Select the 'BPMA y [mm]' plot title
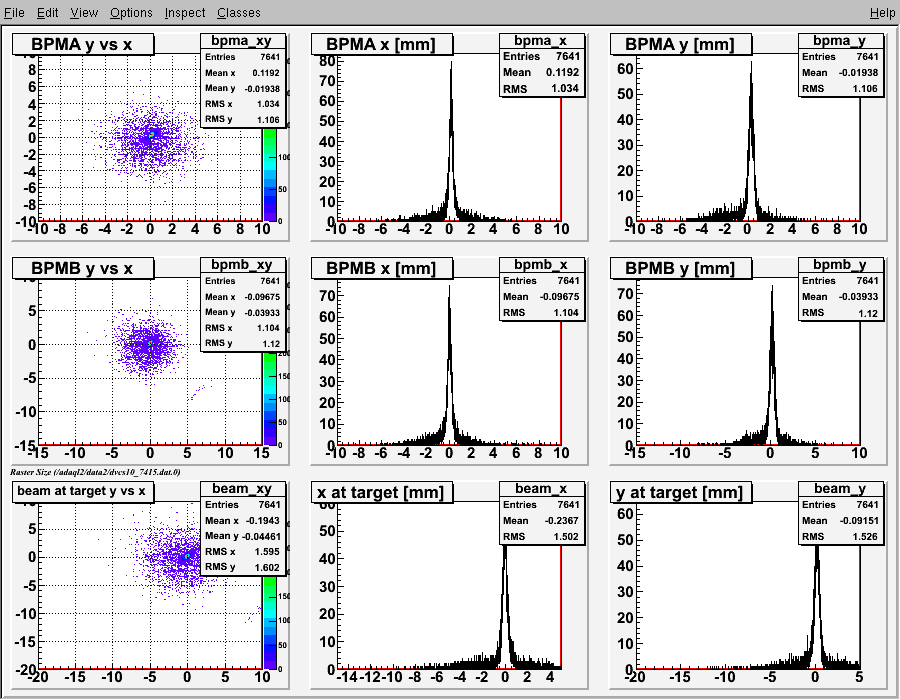This screenshot has width=900, height=700. (x=681, y=44)
